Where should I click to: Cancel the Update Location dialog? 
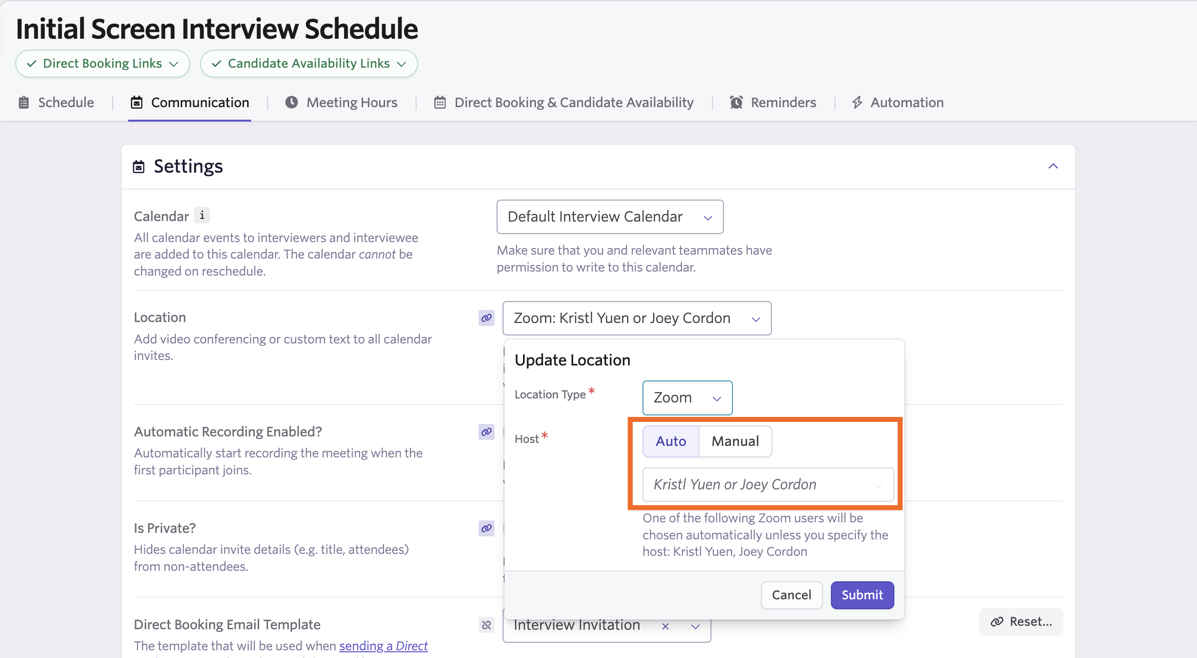791,595
